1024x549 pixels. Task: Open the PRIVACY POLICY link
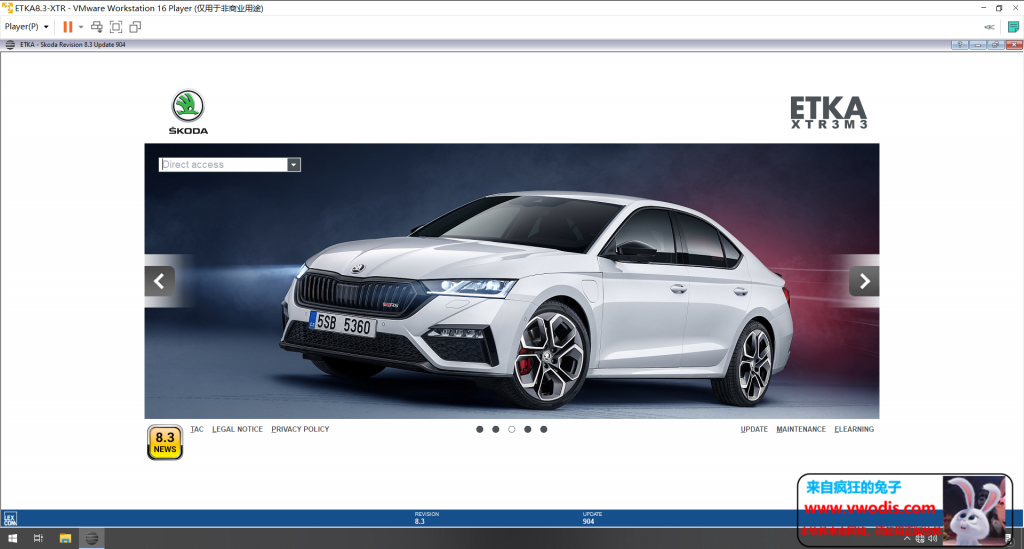pos(300,429)
